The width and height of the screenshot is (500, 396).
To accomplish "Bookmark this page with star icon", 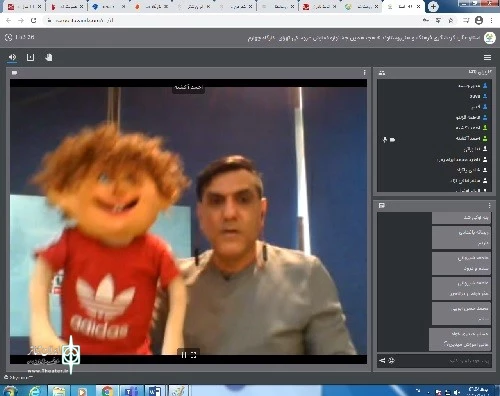I will 451,21.
